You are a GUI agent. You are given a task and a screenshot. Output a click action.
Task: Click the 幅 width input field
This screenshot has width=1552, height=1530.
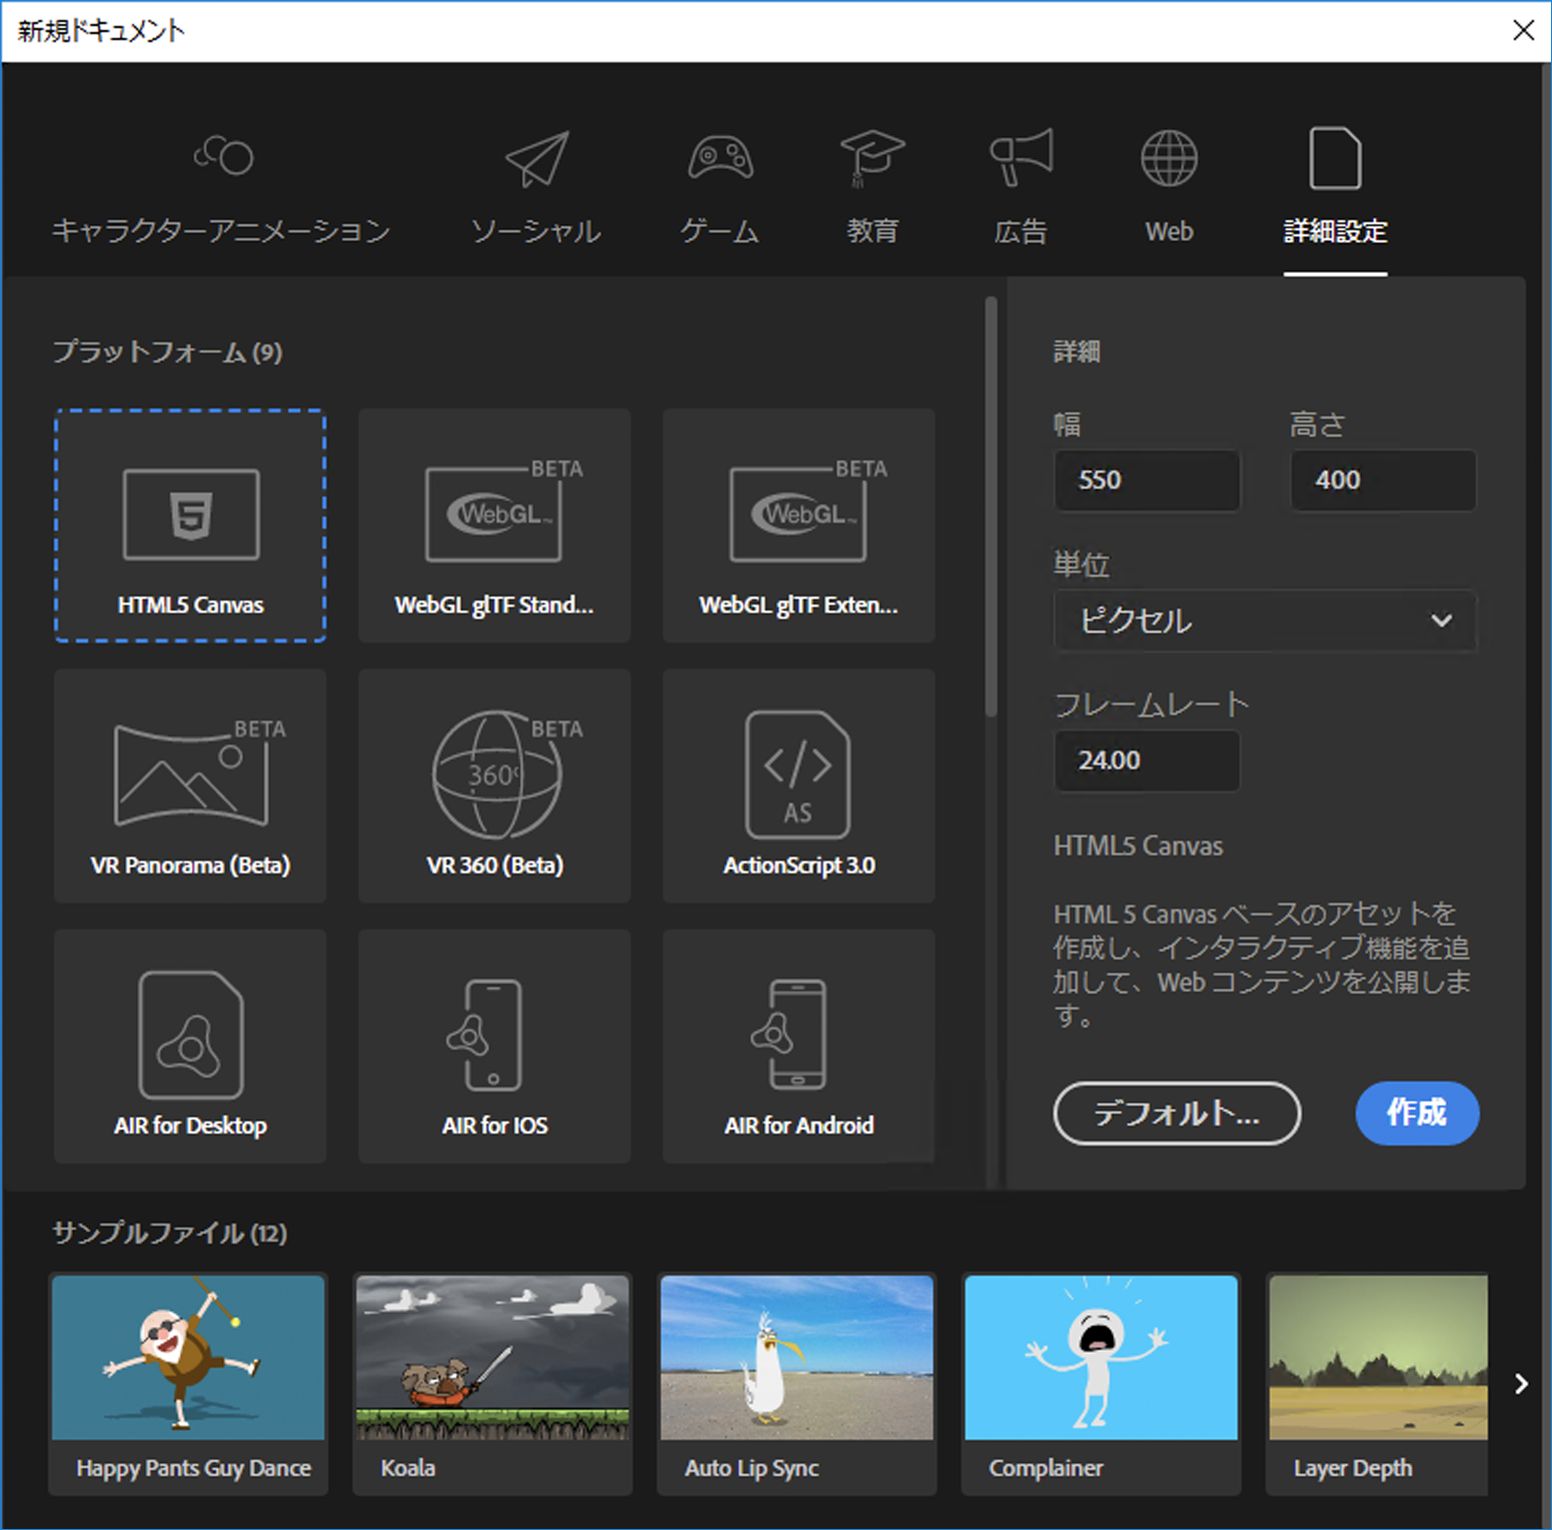pyautogui.click(x=1147, y=480)
